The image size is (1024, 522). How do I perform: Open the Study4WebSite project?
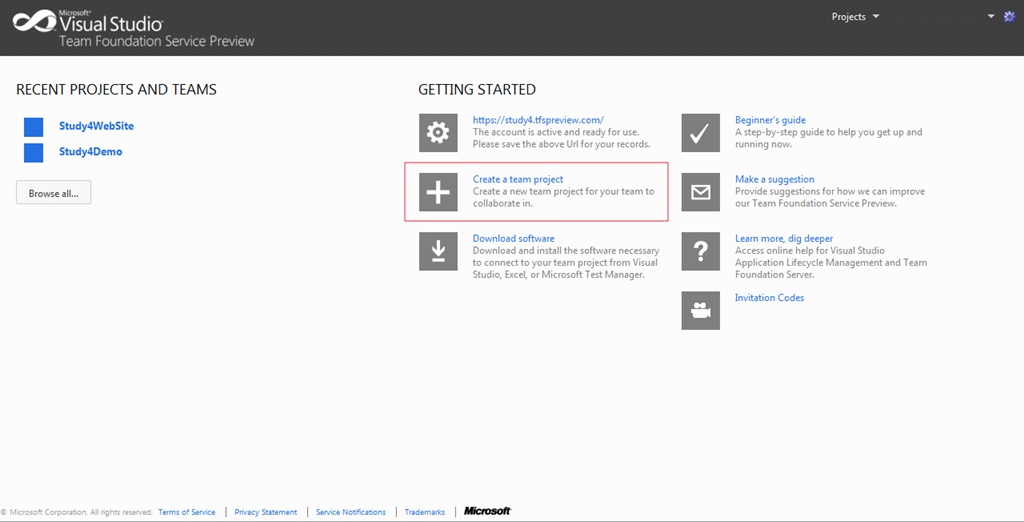point(97,126)
